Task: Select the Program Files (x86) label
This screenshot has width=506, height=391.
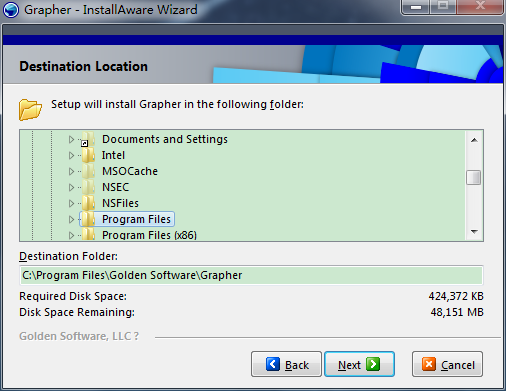Action: pos(149,235)
